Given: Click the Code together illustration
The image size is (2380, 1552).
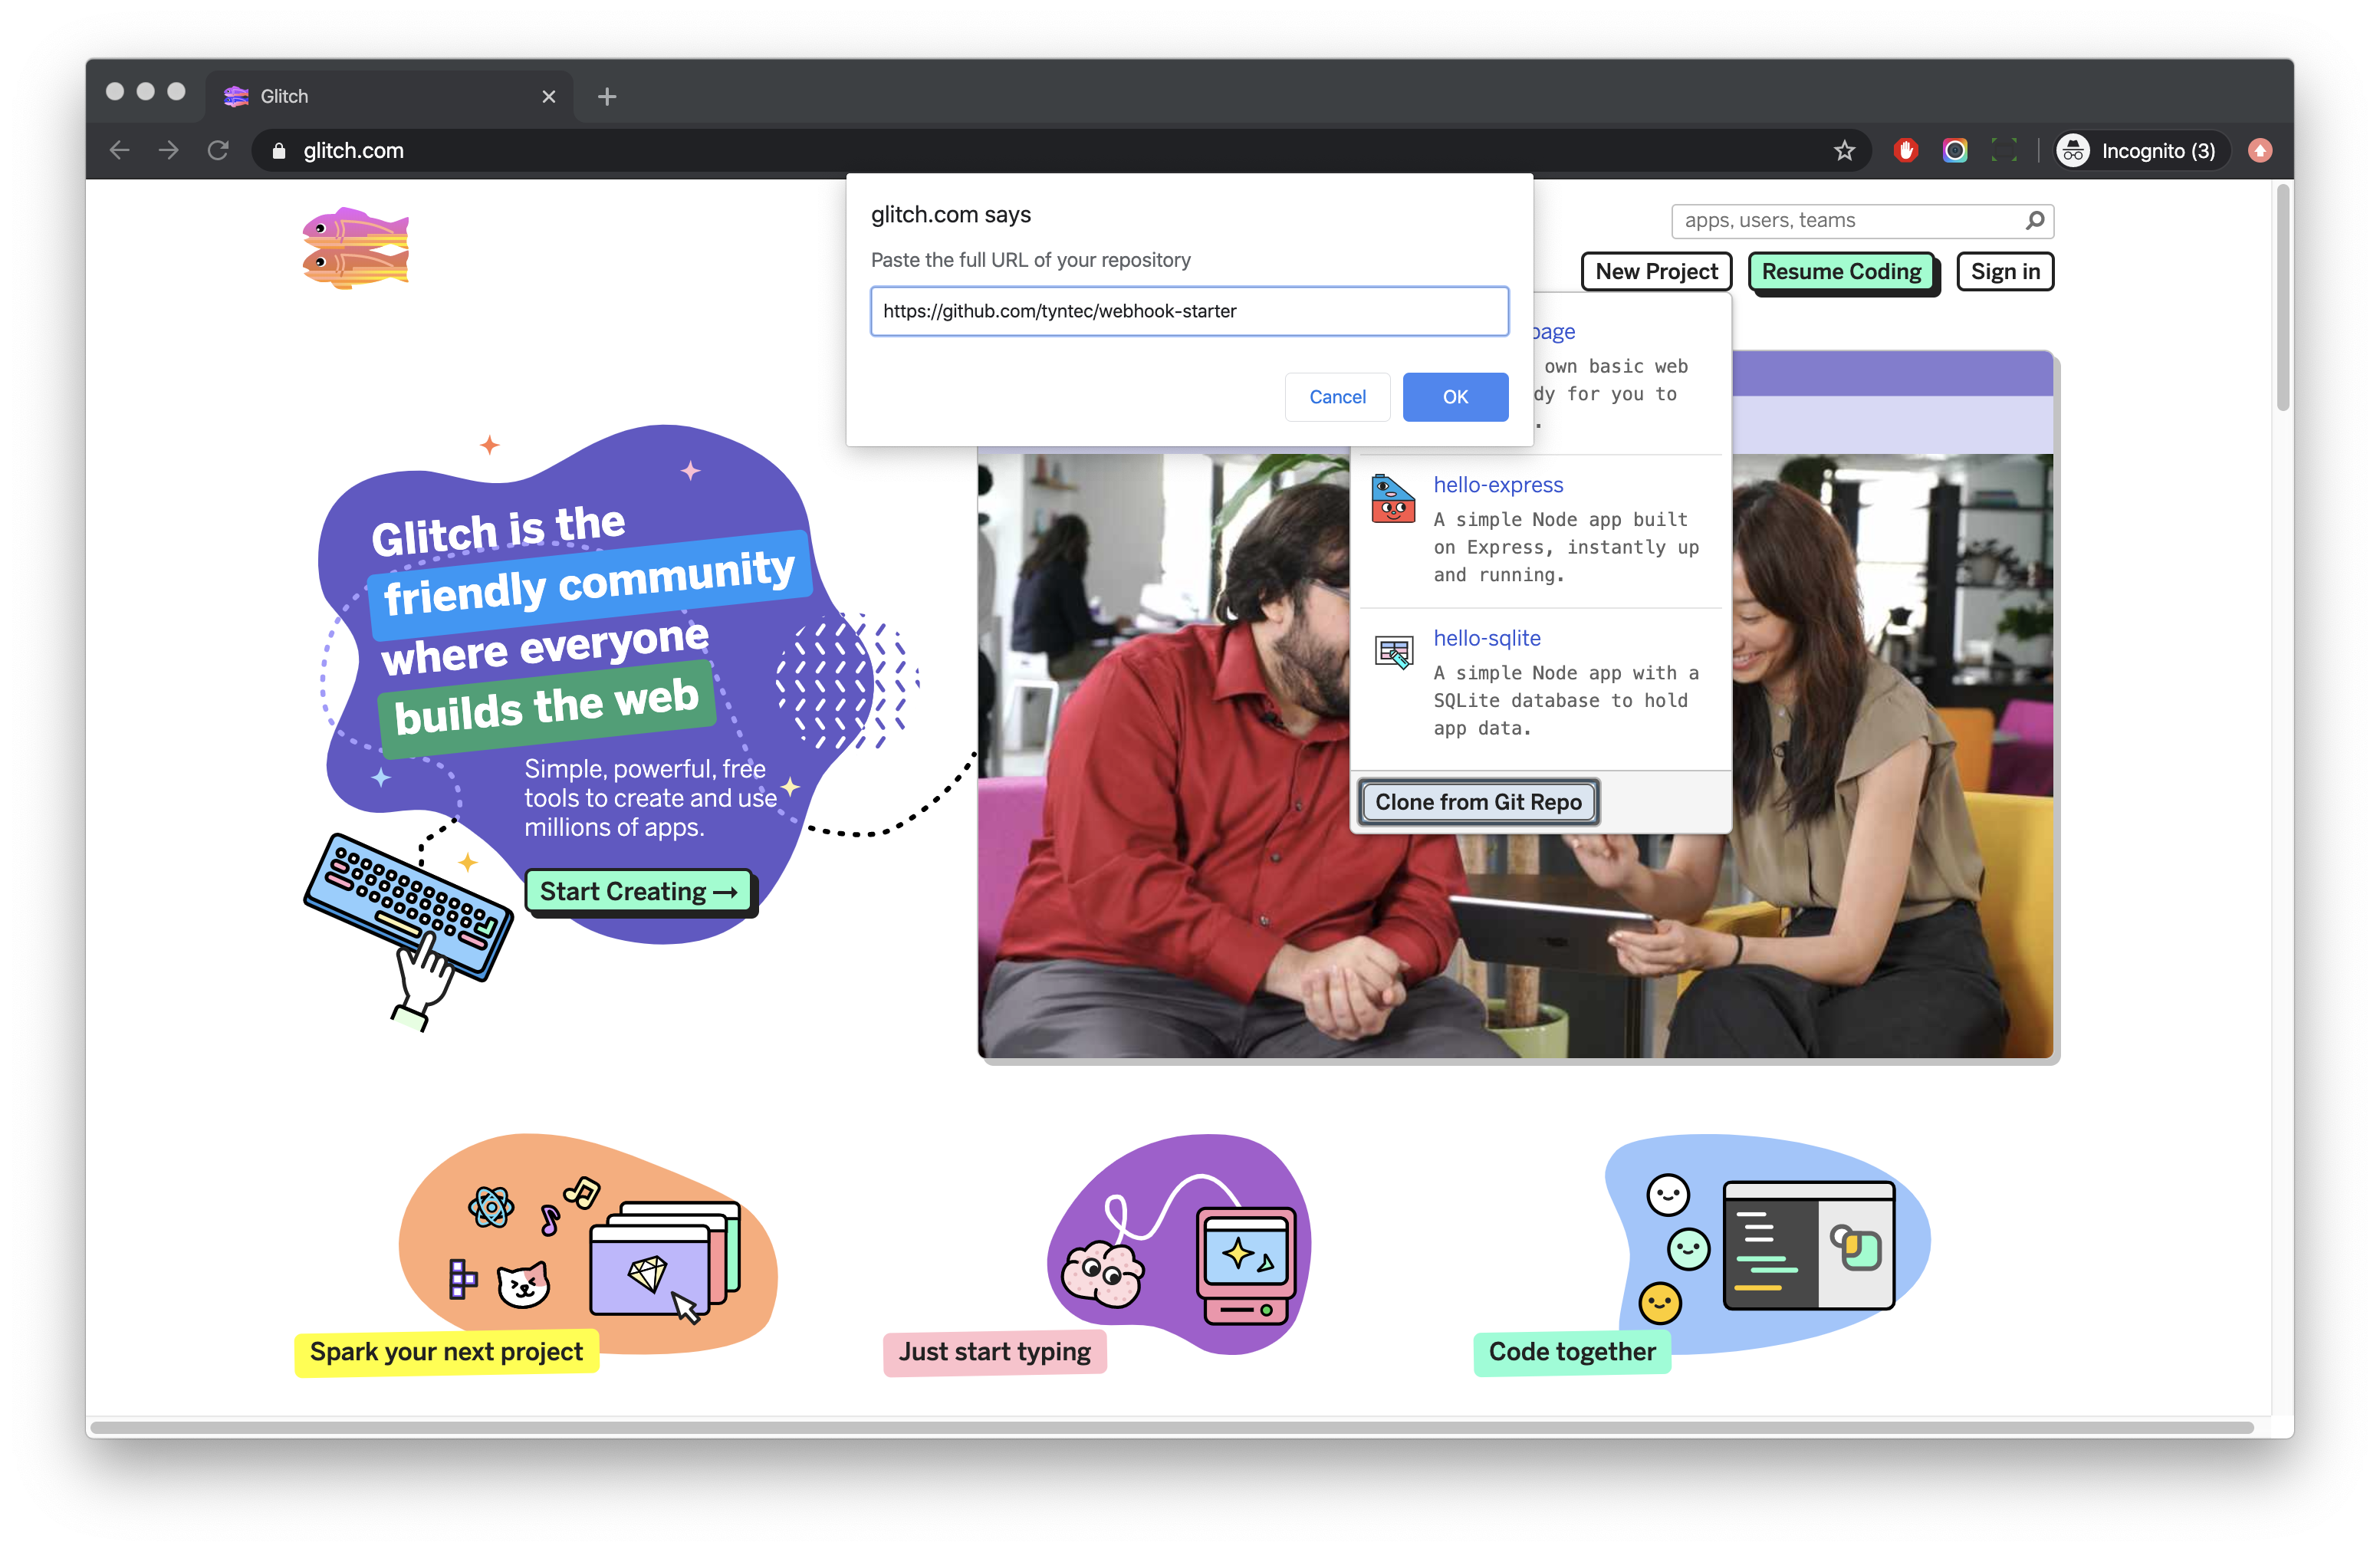Looking at the screenshot, I should coord(1767,1245).
